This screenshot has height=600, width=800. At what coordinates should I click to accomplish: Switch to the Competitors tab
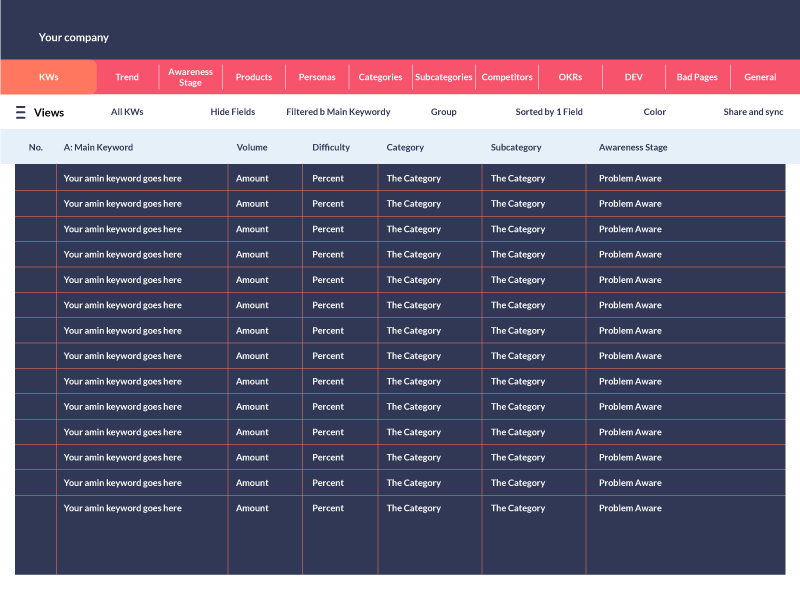point(507,77)
